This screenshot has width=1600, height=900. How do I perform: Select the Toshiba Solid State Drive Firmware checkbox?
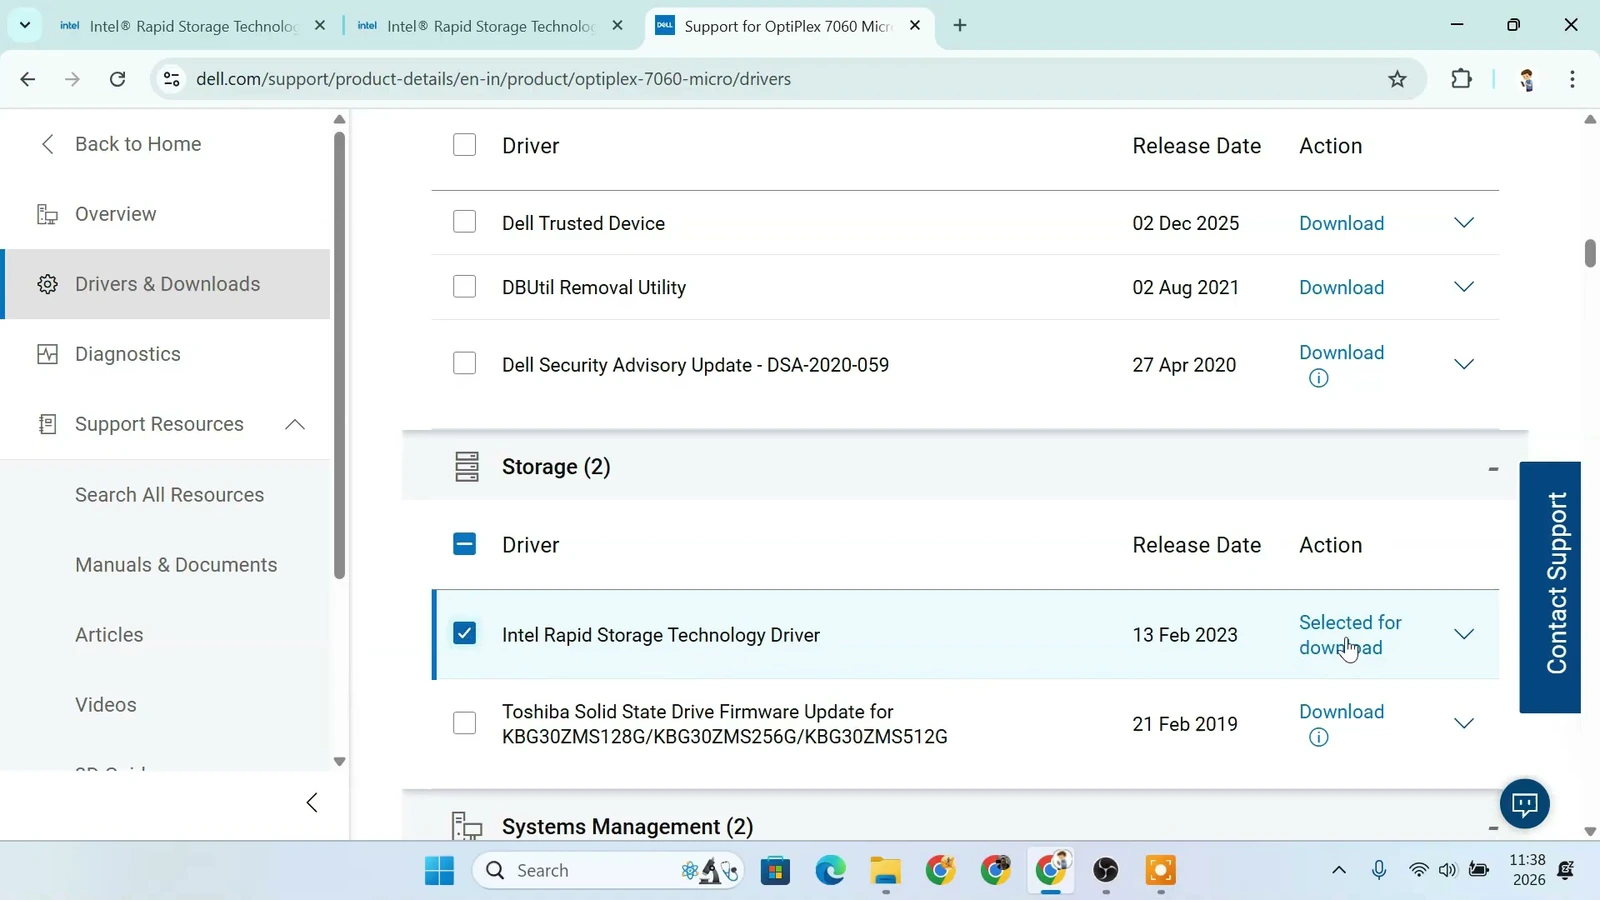pos(464,722)
